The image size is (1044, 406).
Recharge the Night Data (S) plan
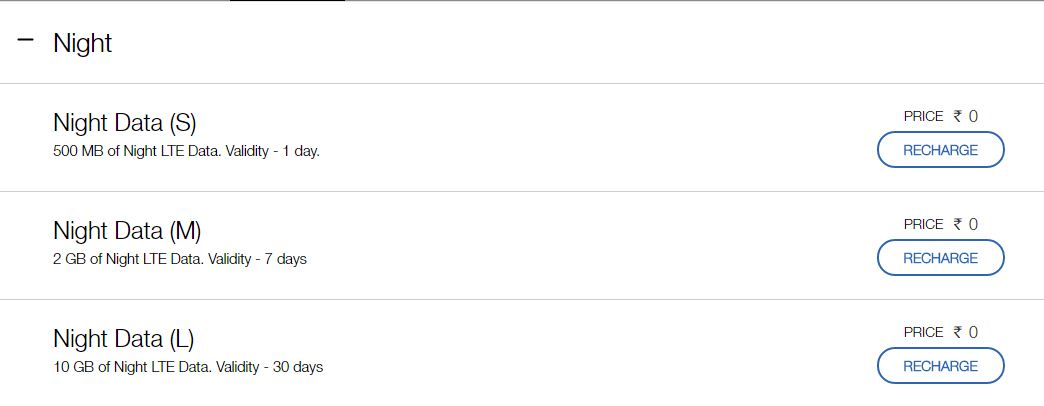click(940, 150)
